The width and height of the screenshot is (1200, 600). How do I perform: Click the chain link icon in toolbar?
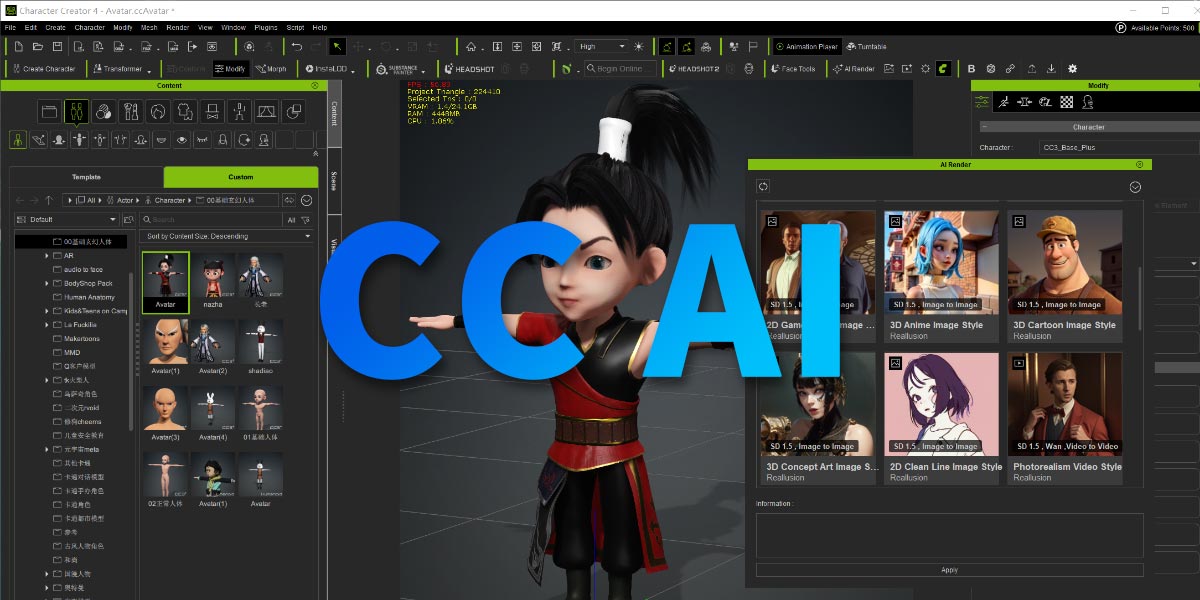pyautogui.click(x=1010, y=68)
